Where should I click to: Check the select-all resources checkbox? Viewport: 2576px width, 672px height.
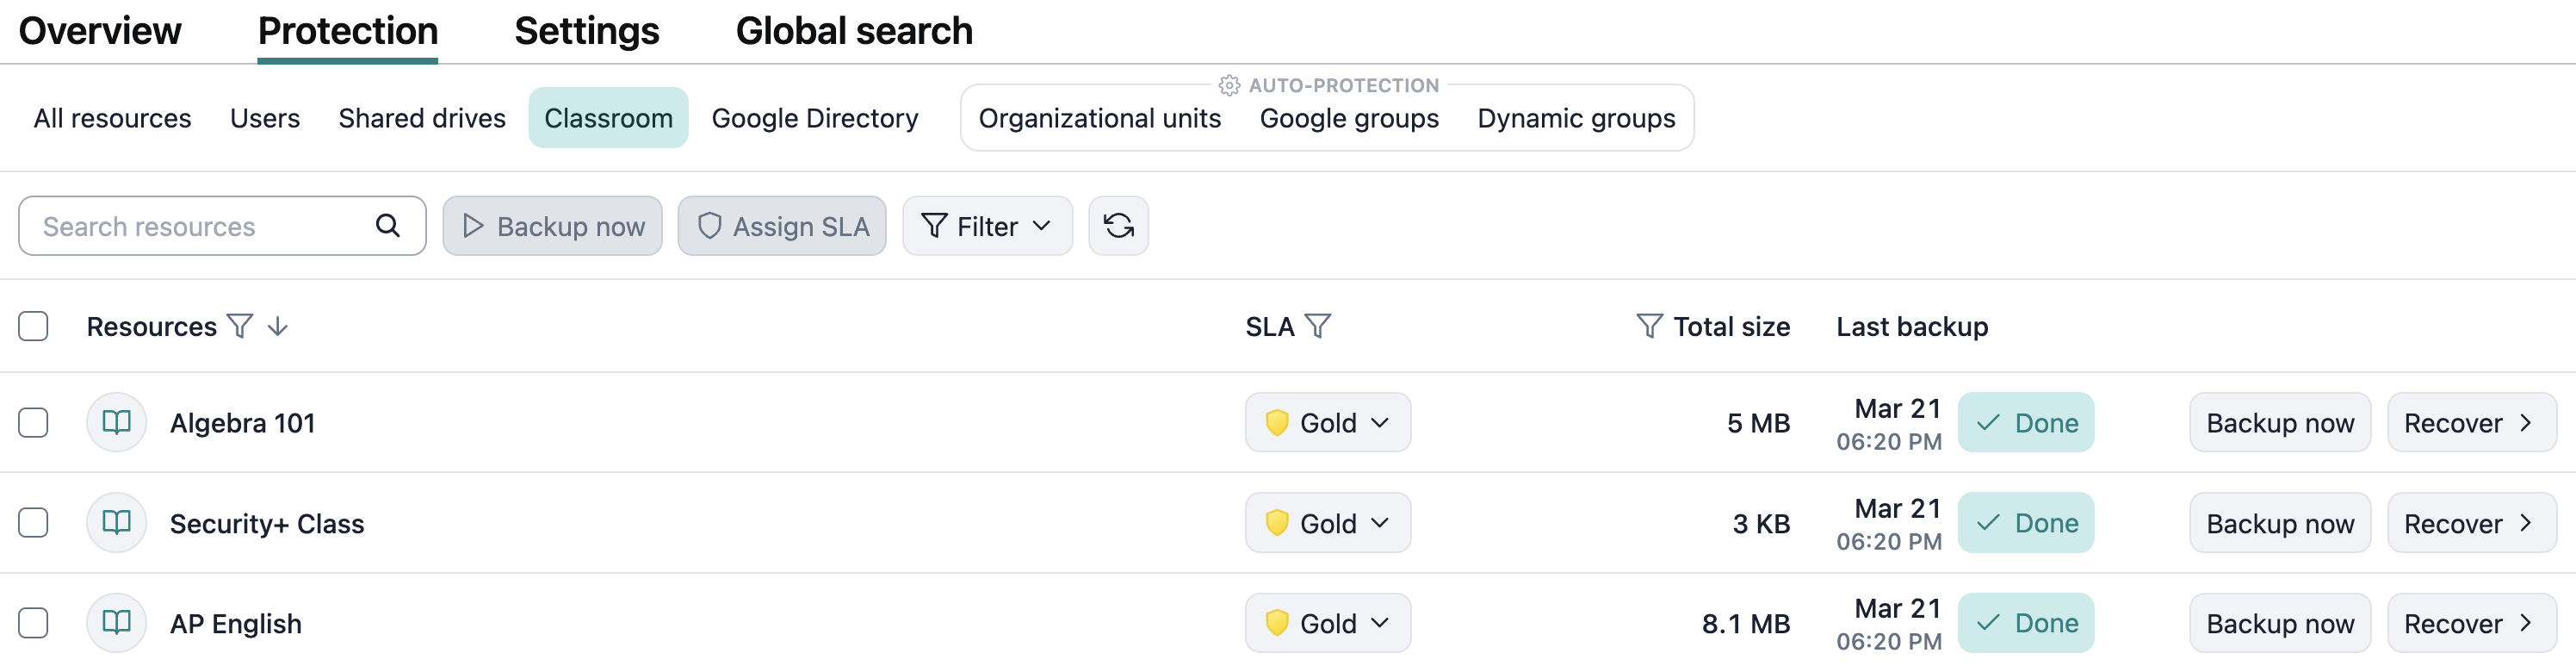33,327
